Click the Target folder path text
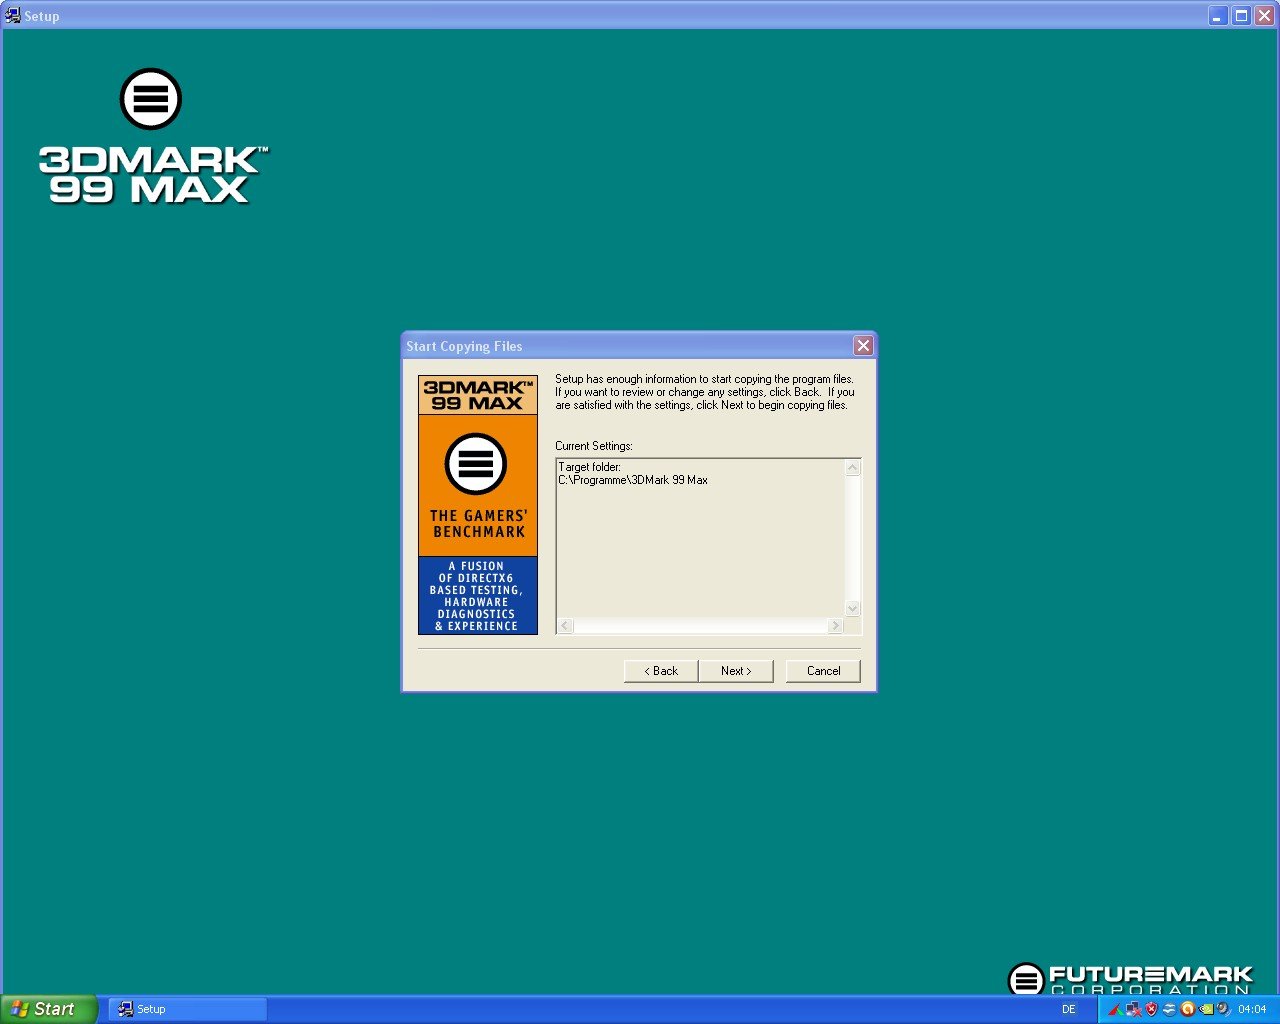Screen dimensions: 1280x1024 [633, 480]
